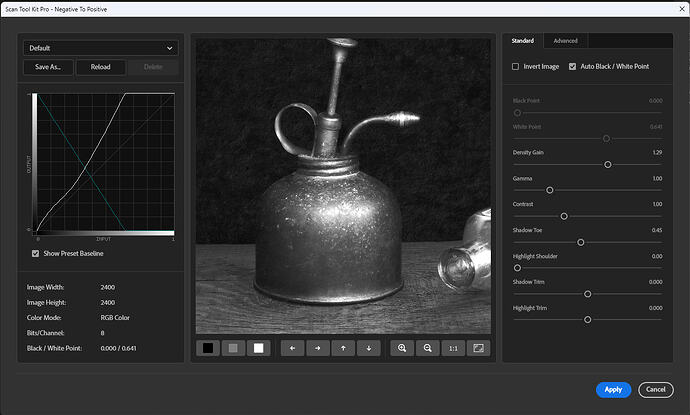Image resolution: width=690 pixels, height=415 pixels.
Task: Click the Save As... button
Action: (x=48, y=68)
